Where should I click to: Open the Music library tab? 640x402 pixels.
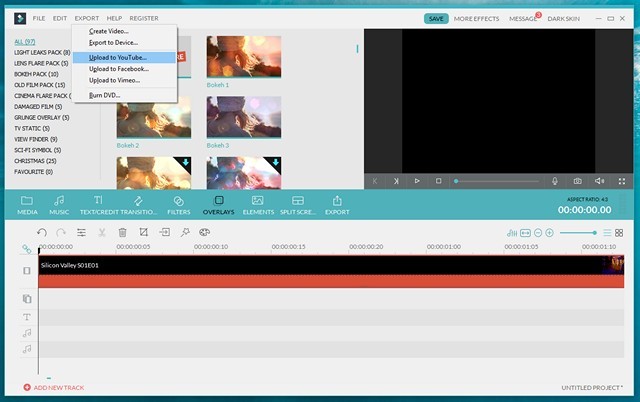(x=59, y=205)
